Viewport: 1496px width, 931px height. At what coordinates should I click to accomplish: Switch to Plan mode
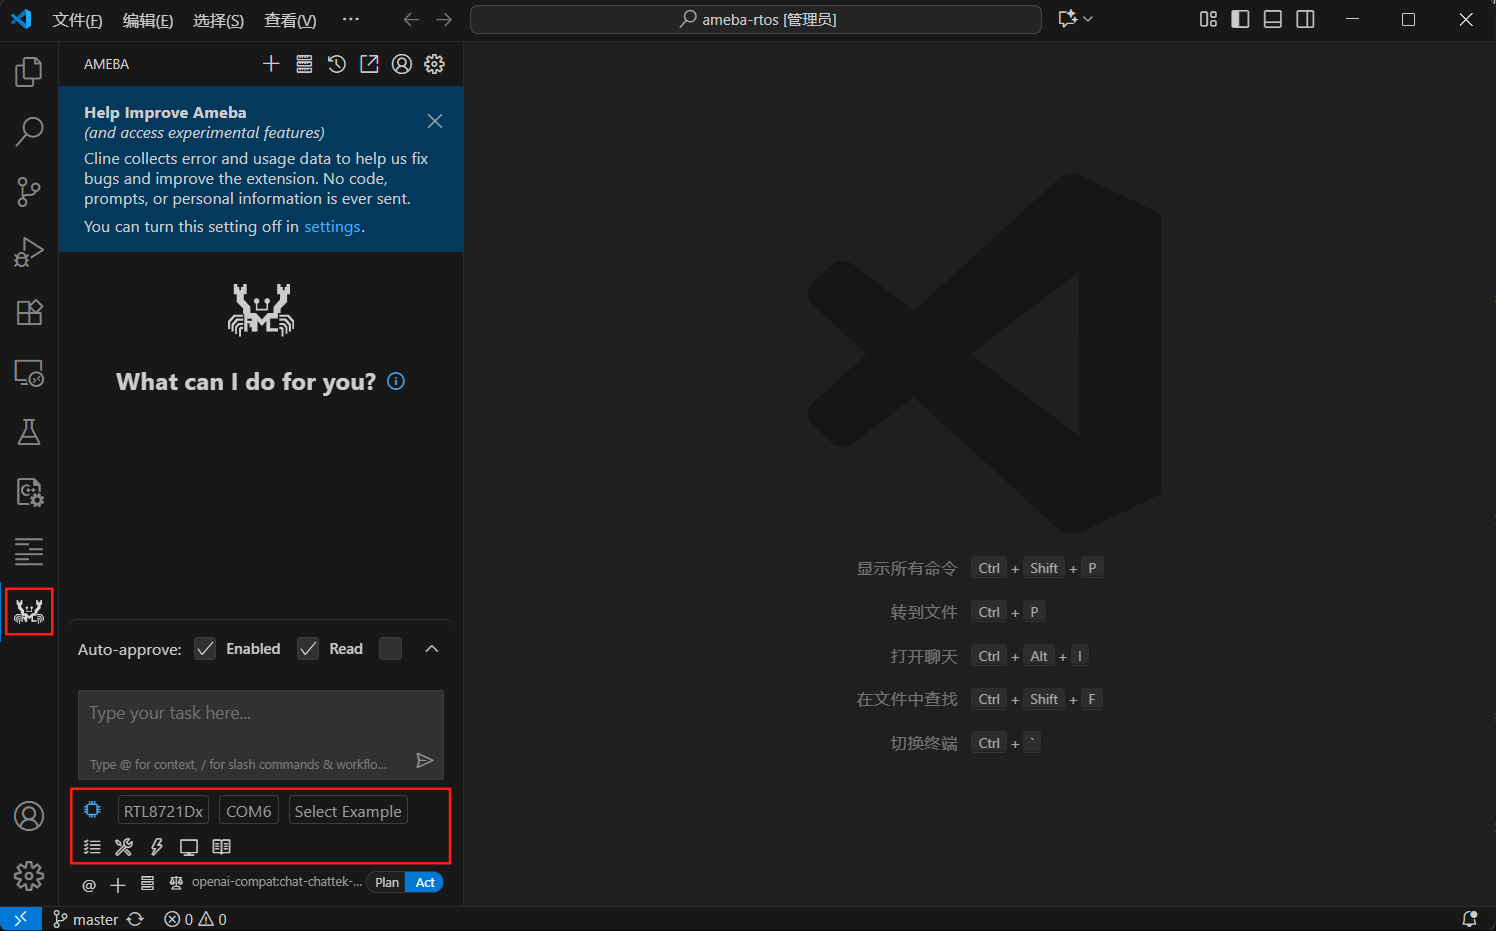tap(387, 882)
